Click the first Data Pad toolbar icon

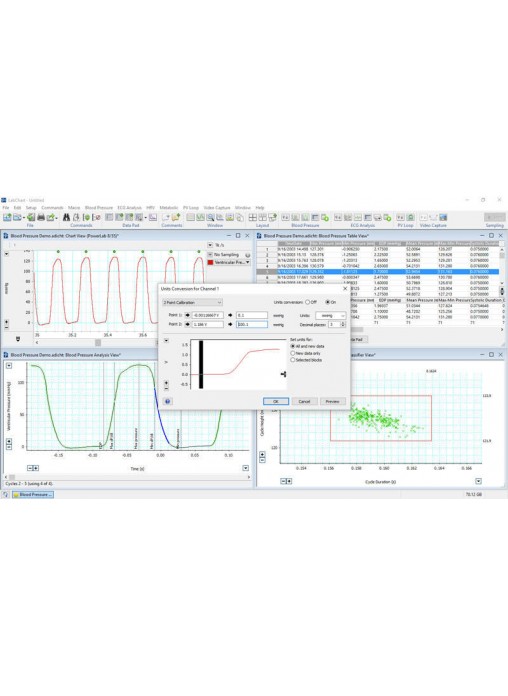click(x=109, y=217)
